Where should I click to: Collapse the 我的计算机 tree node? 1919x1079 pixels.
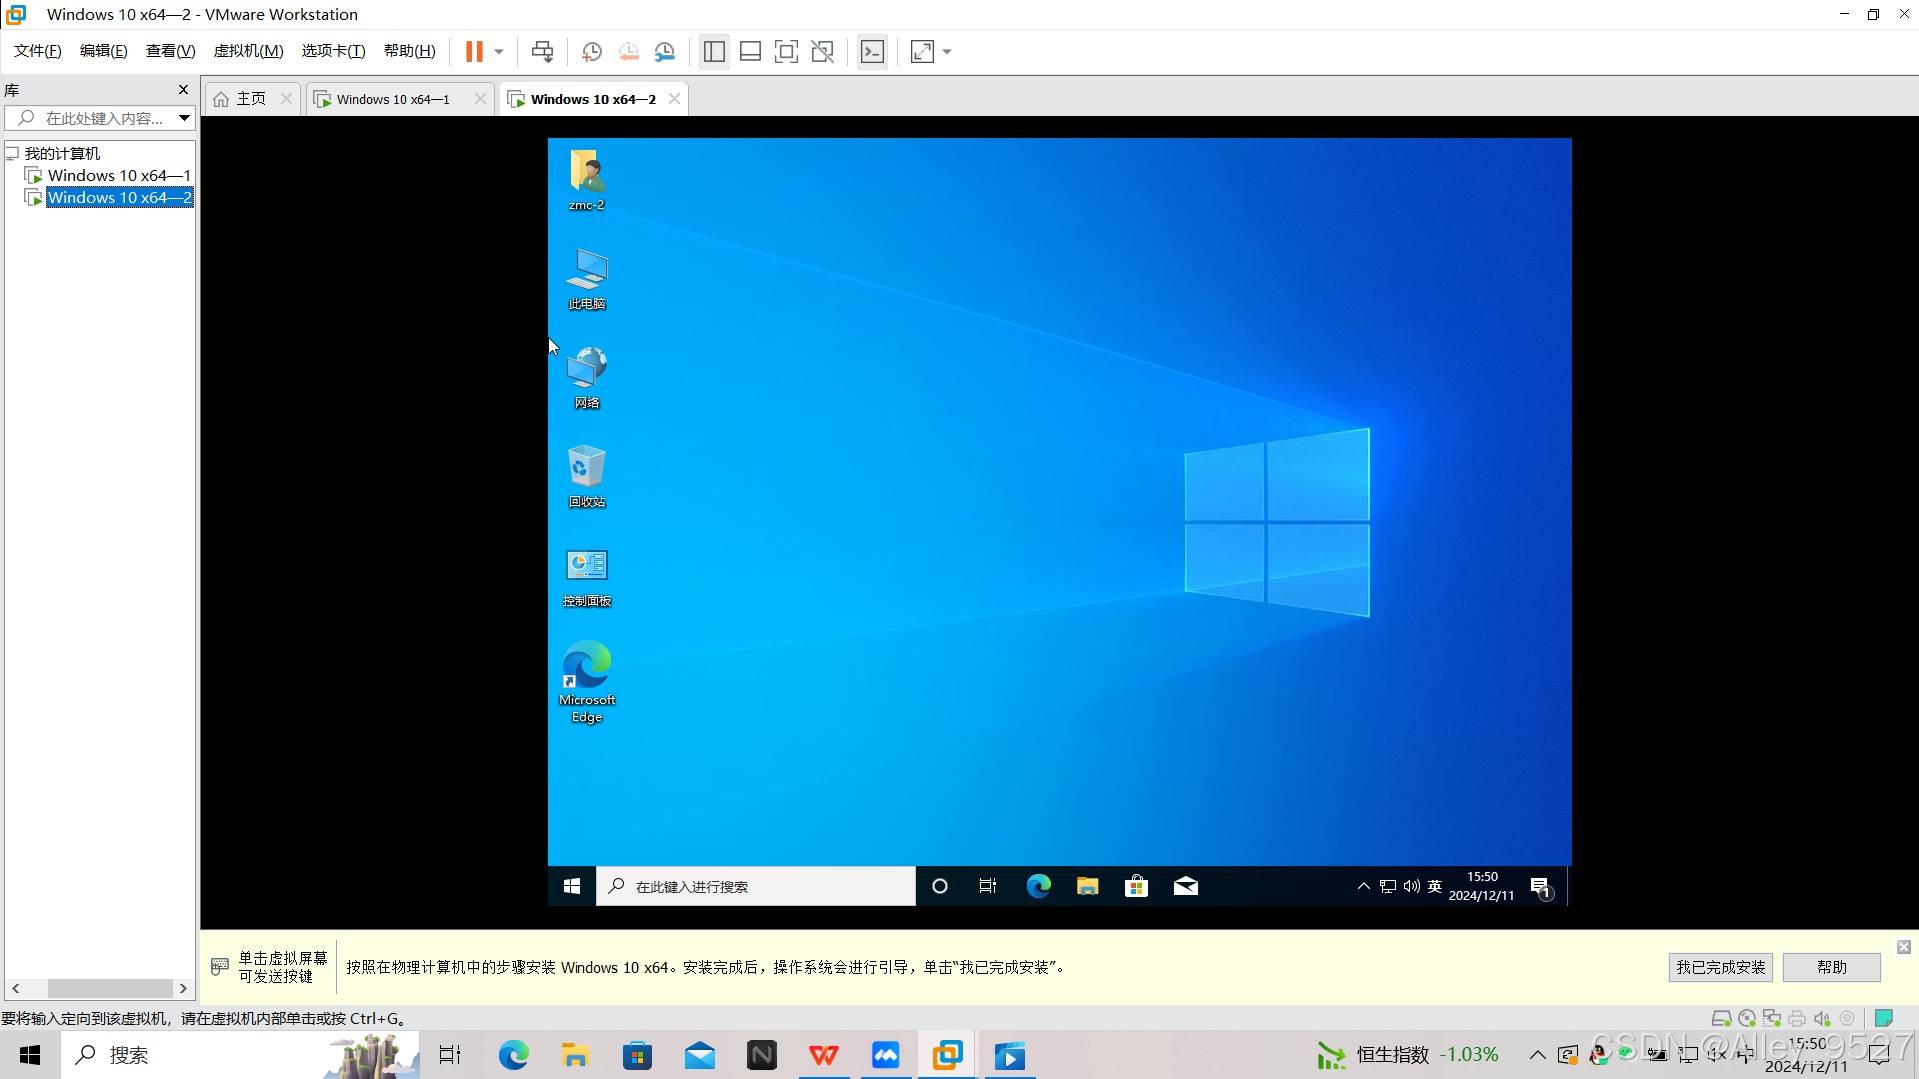pyautogui.click(x=12, y=153)
